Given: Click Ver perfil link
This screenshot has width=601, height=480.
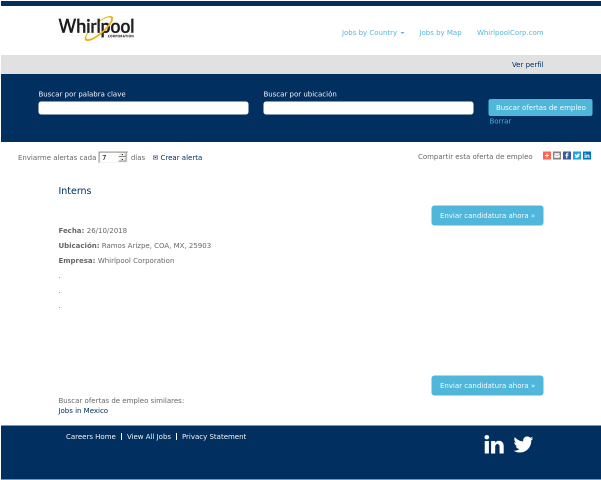Looking at the screenshot, I should [527, 64].
